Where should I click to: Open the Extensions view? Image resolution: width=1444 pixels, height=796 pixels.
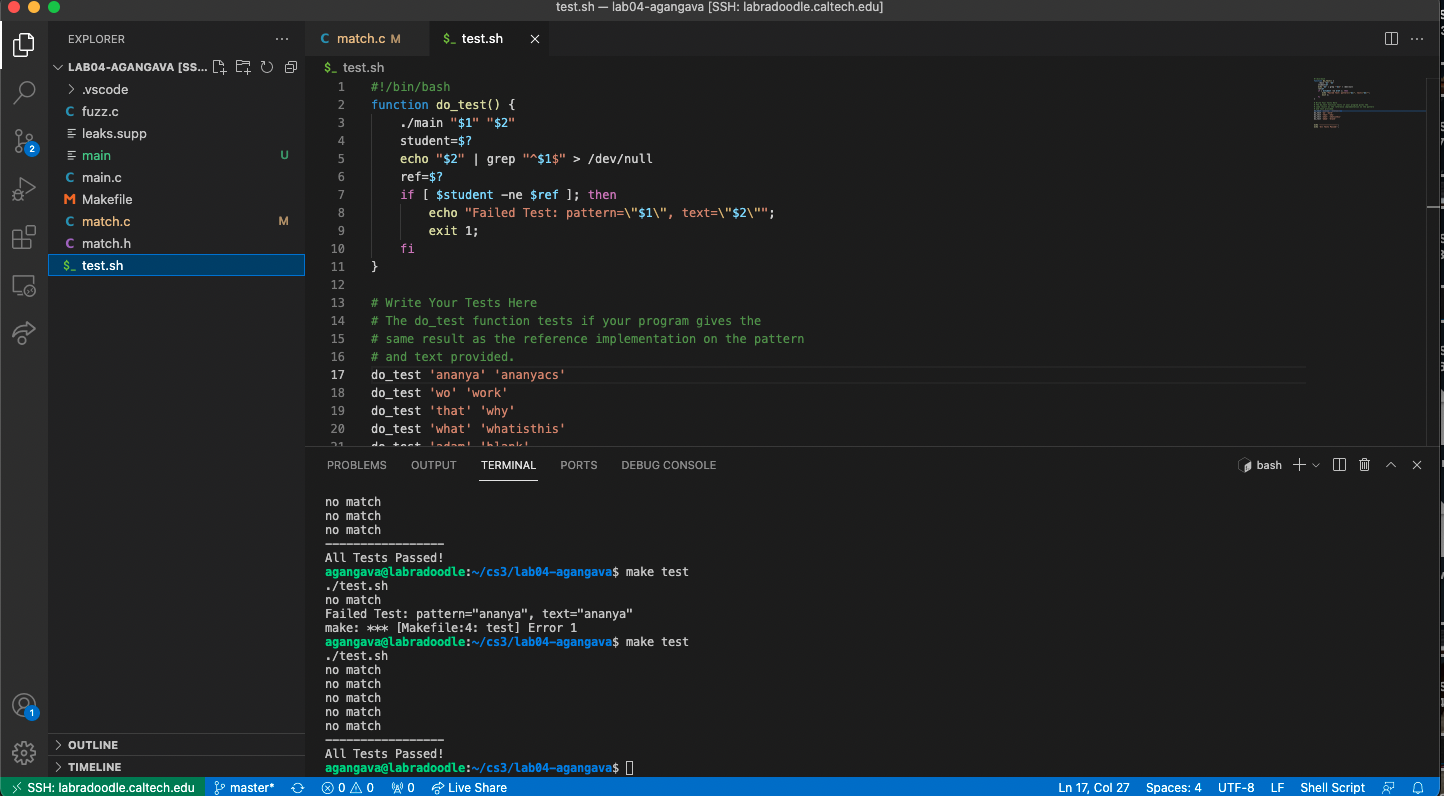click(24, 238)
